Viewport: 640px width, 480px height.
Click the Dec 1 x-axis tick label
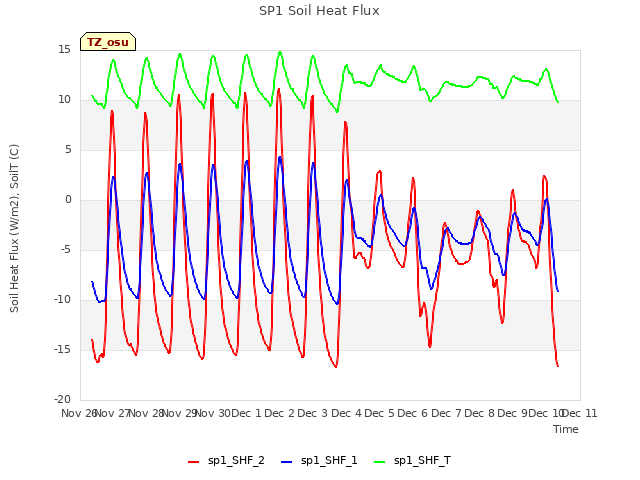pyautogui.click(x=246, y=413)
